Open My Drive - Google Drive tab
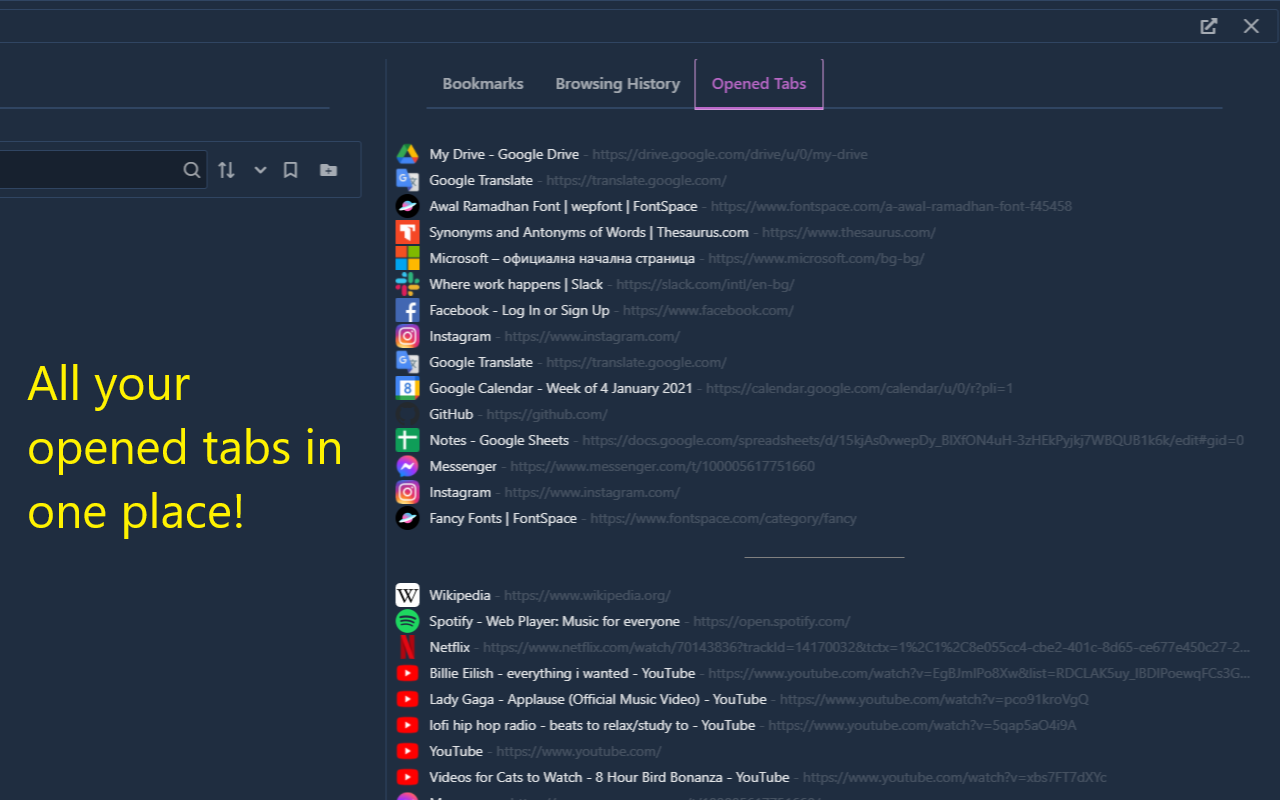The width and height of the screenshot is (1280, 800). [504, 154]
